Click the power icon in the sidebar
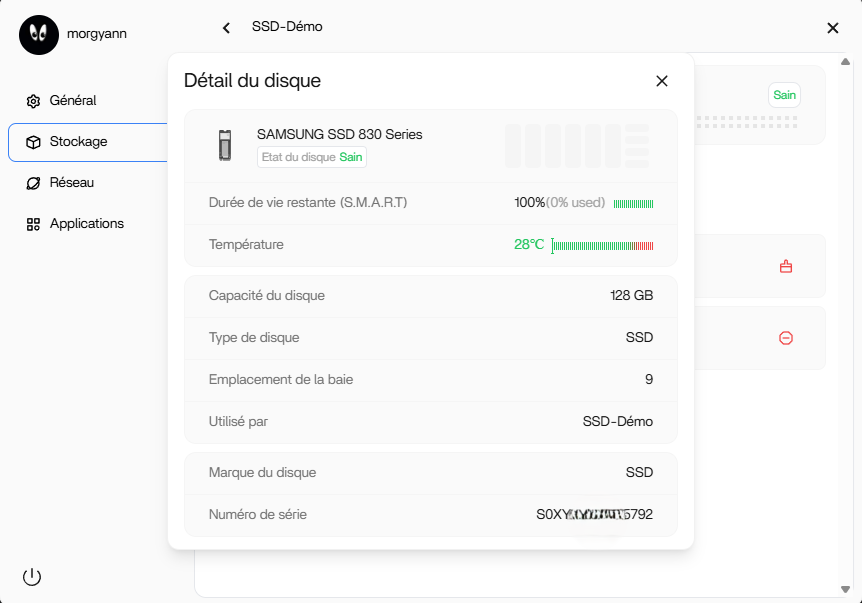 click(x=32, y=577)
